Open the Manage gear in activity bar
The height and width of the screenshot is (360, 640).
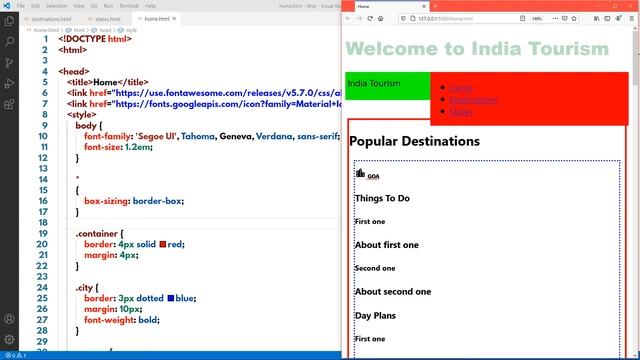(x=9, y=339)
